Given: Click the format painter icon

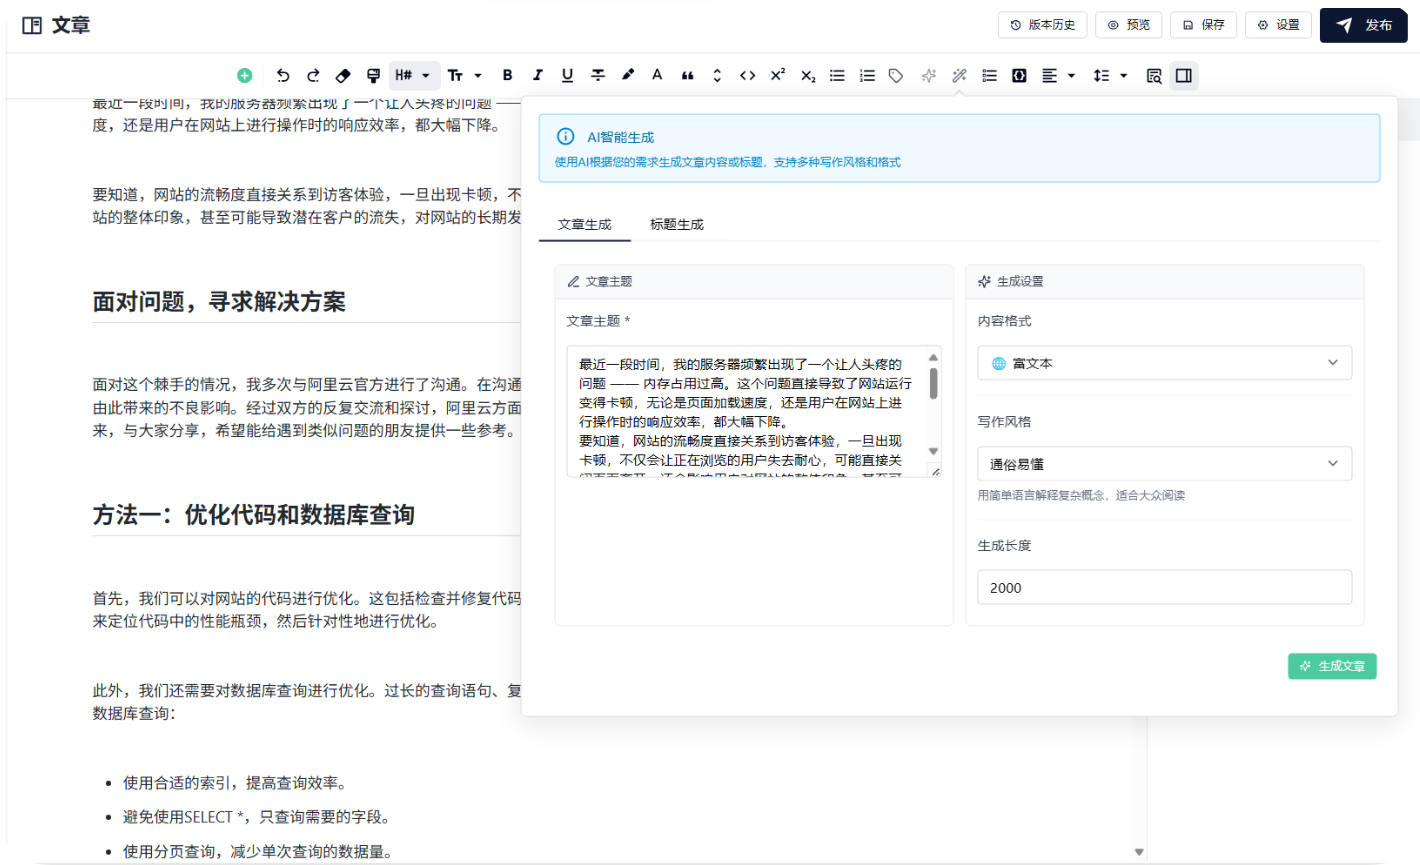Looking at the screenshot, I should [373, 75].
